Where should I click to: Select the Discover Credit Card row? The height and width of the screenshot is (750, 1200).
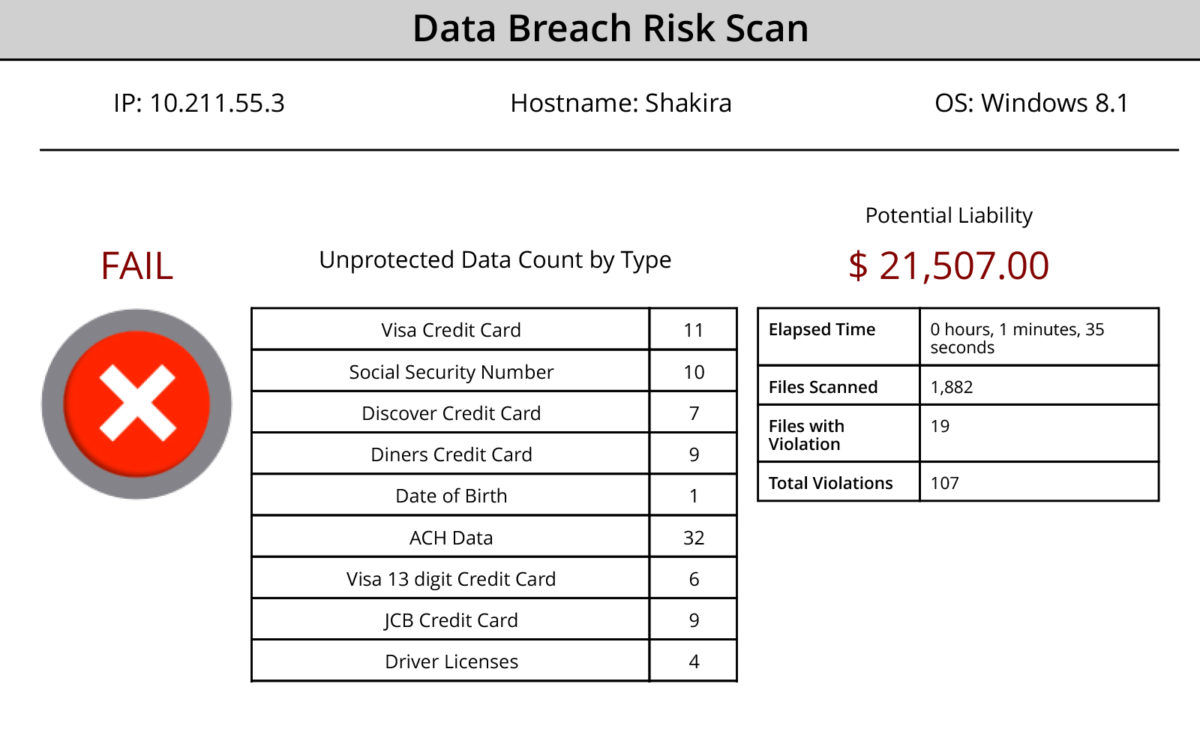tap(451, 413)
